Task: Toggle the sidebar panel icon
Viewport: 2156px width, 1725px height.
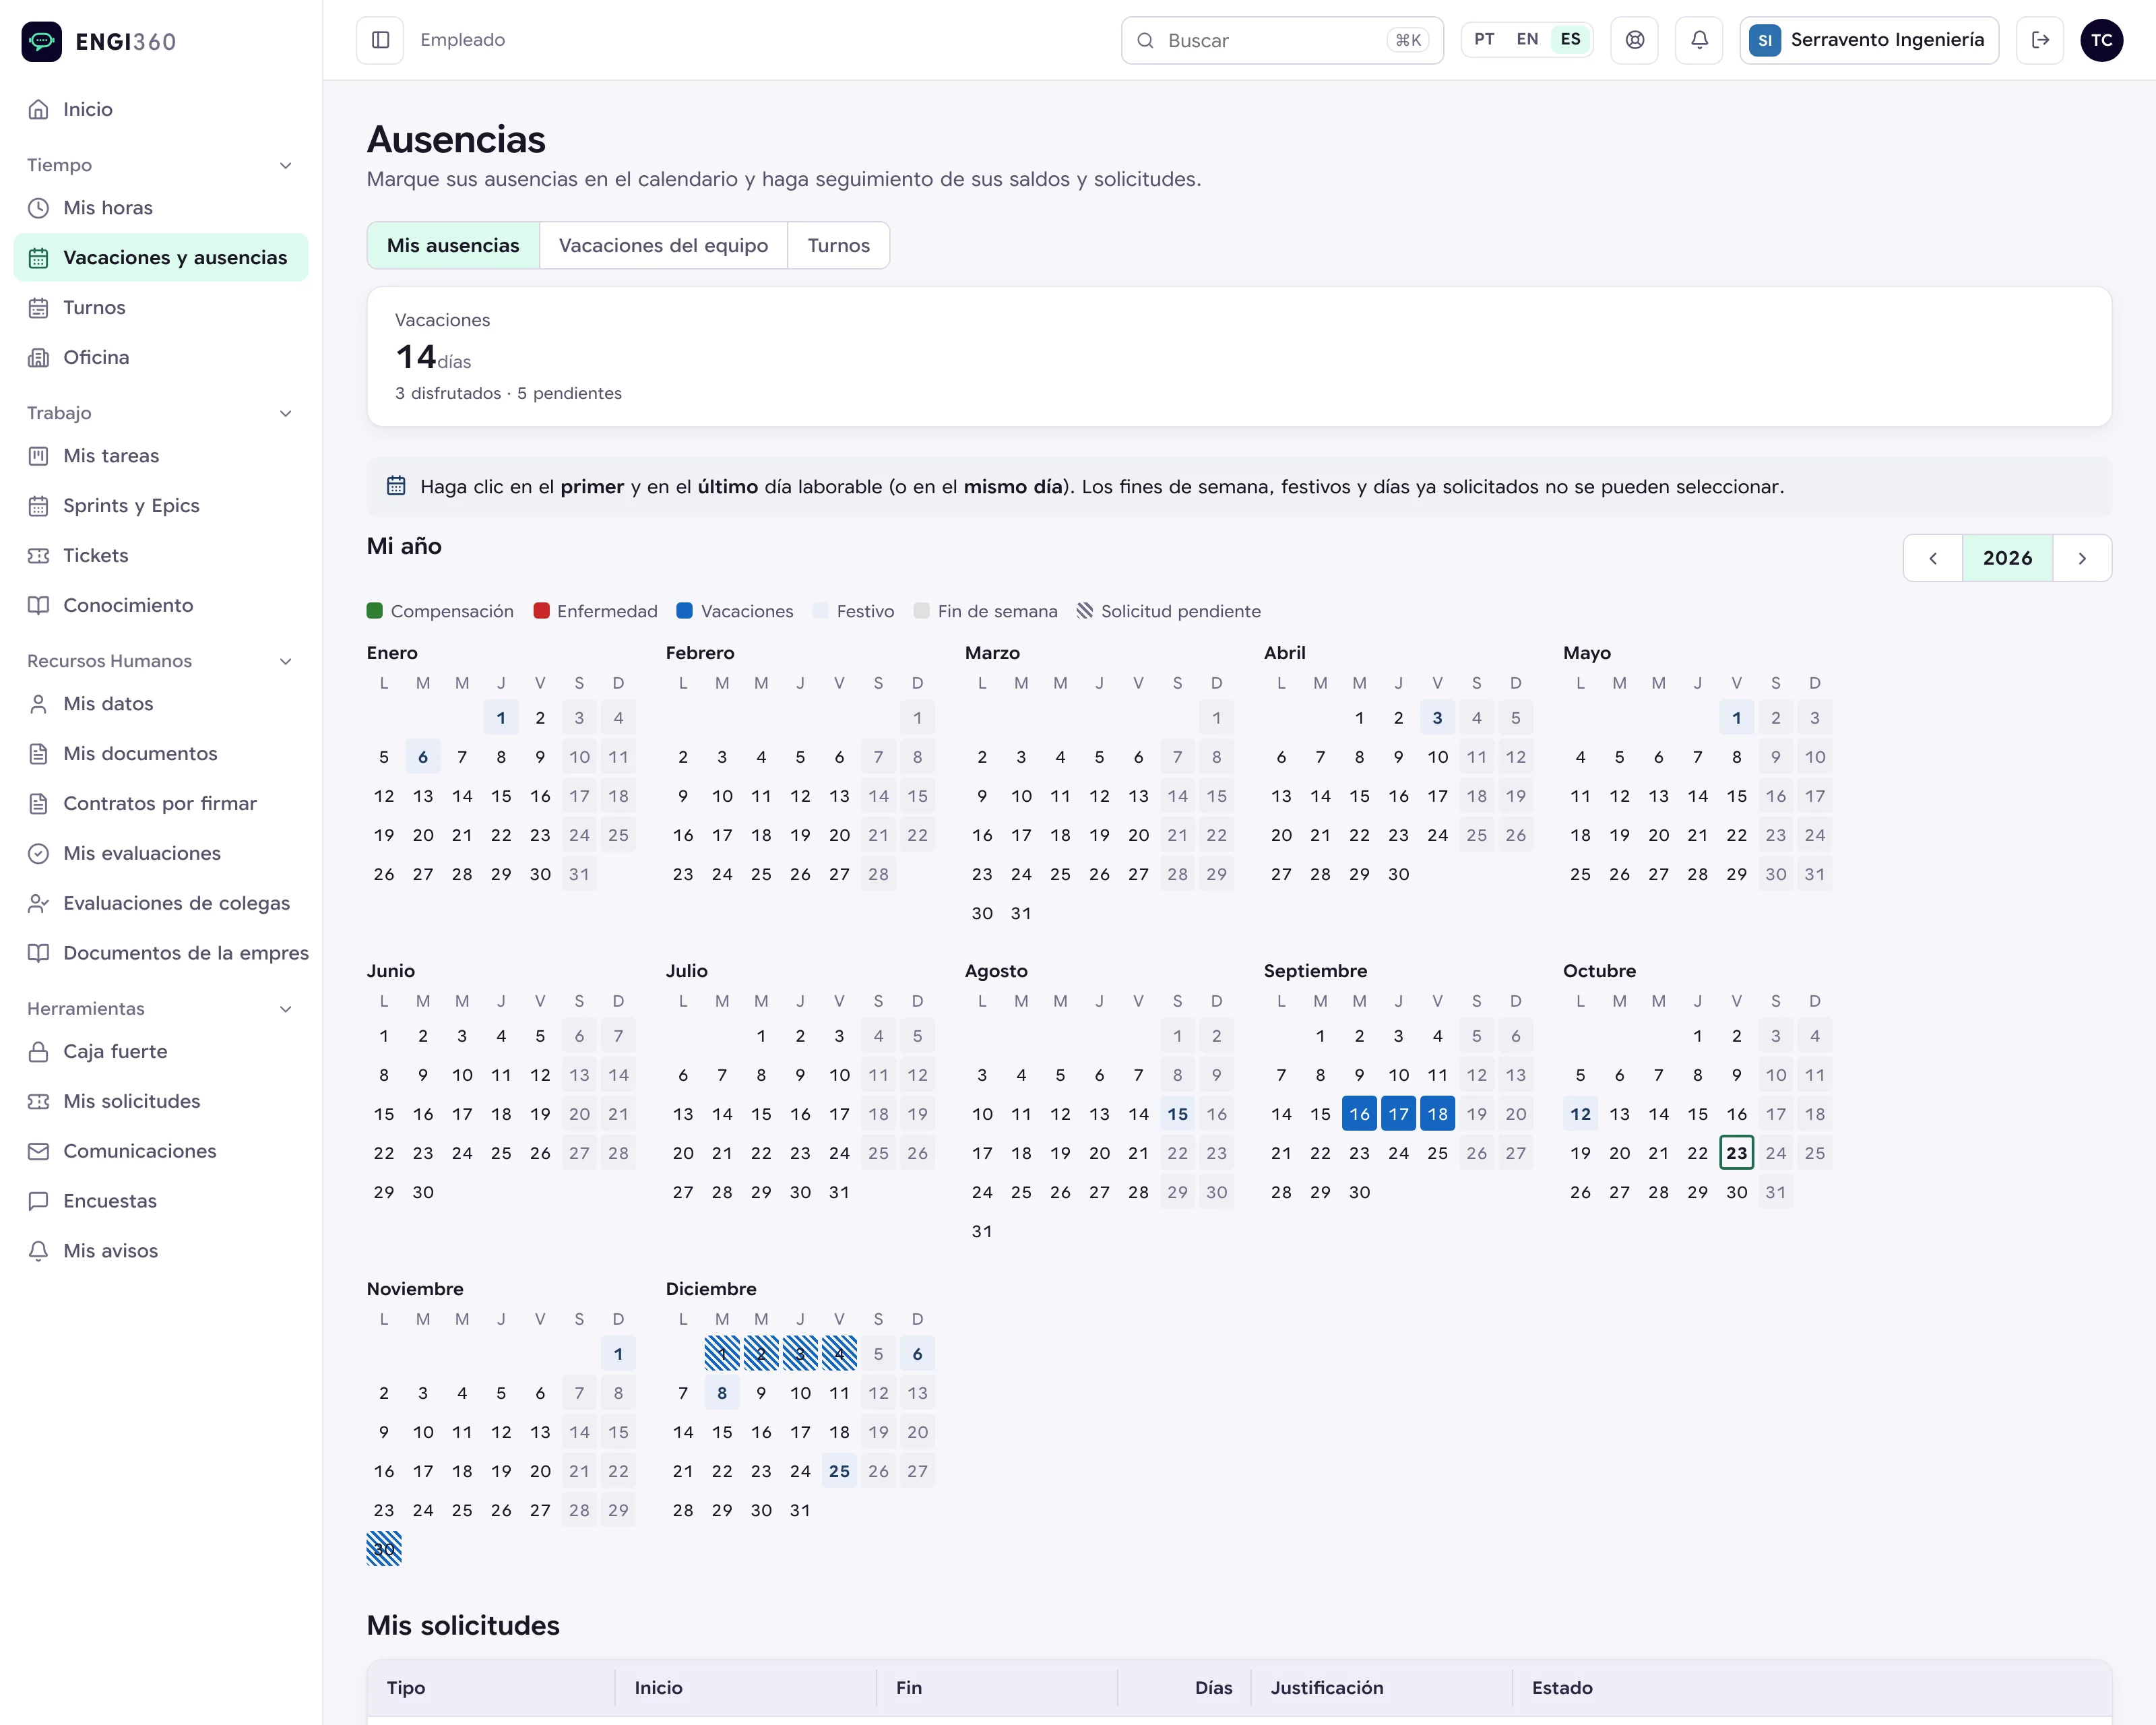Action: [x=380, y=40]
